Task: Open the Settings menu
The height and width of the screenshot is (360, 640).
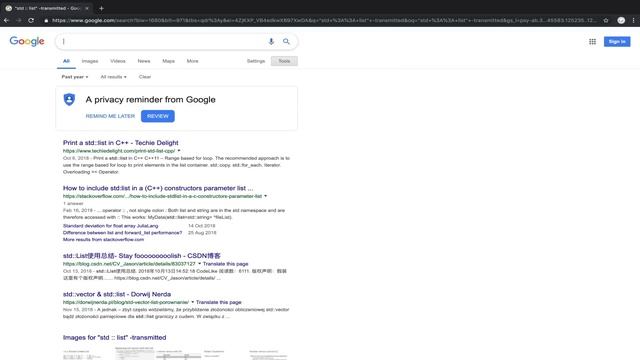Action: pyautogui.click(x=256, y=61)
